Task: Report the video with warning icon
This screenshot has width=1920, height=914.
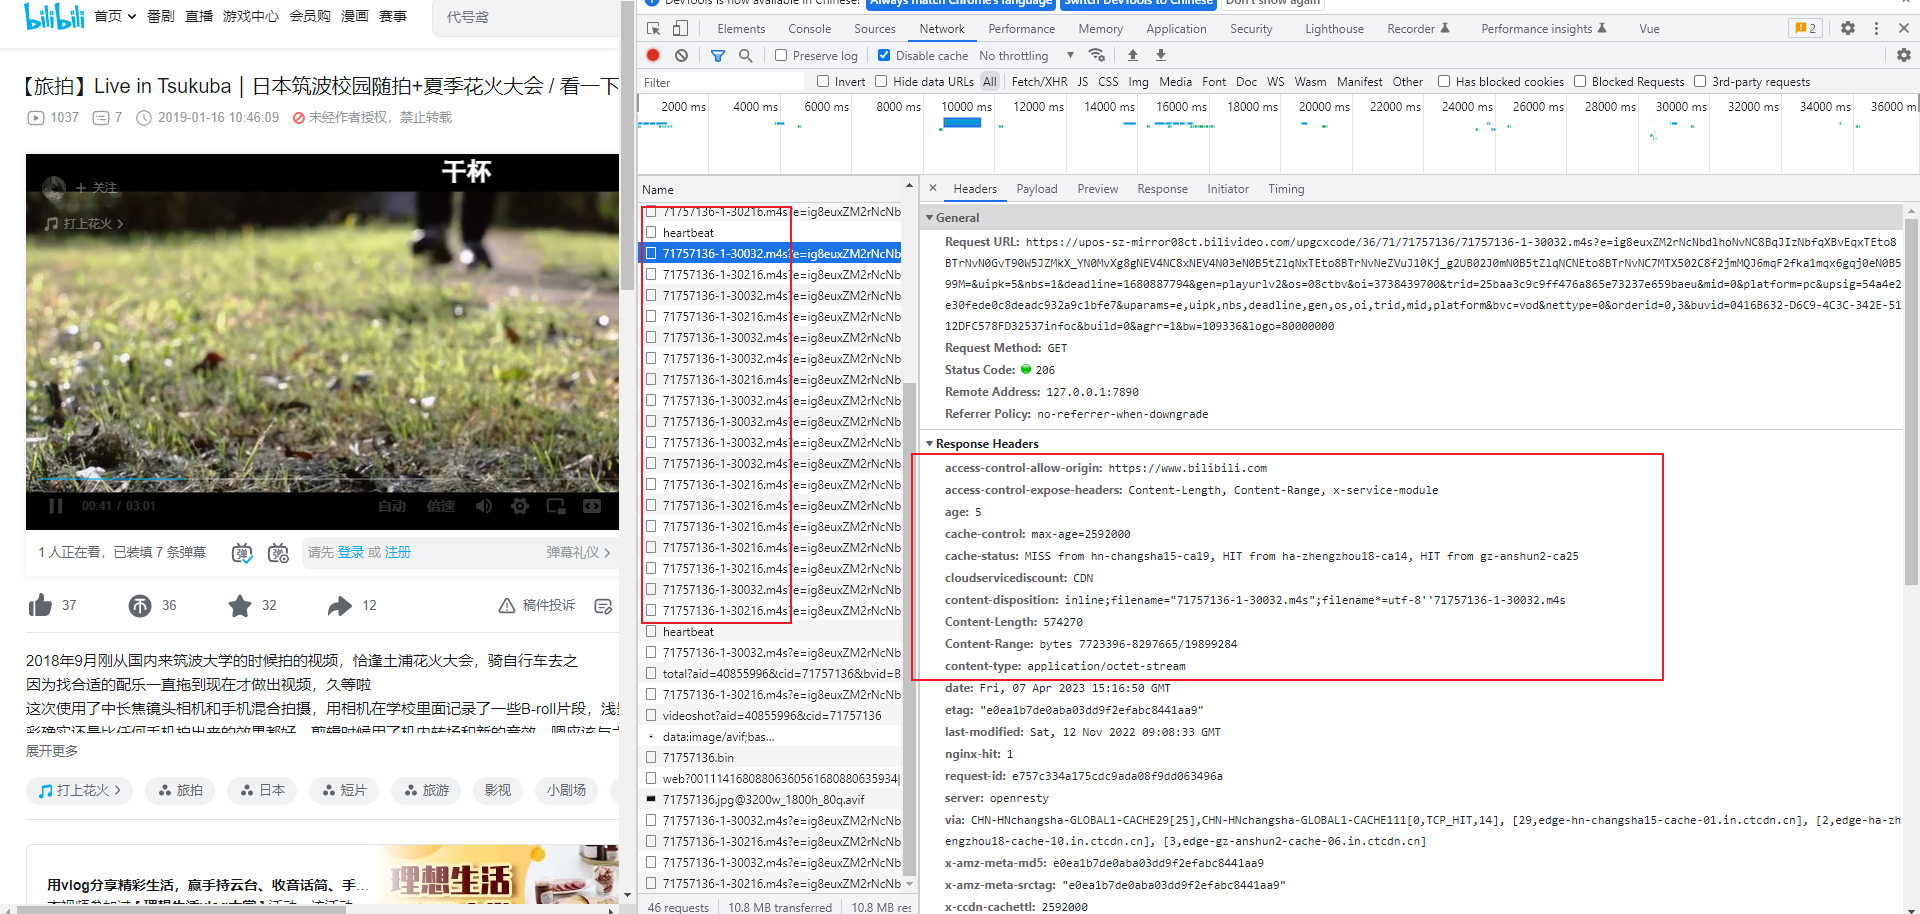Action: coord(507,605)
